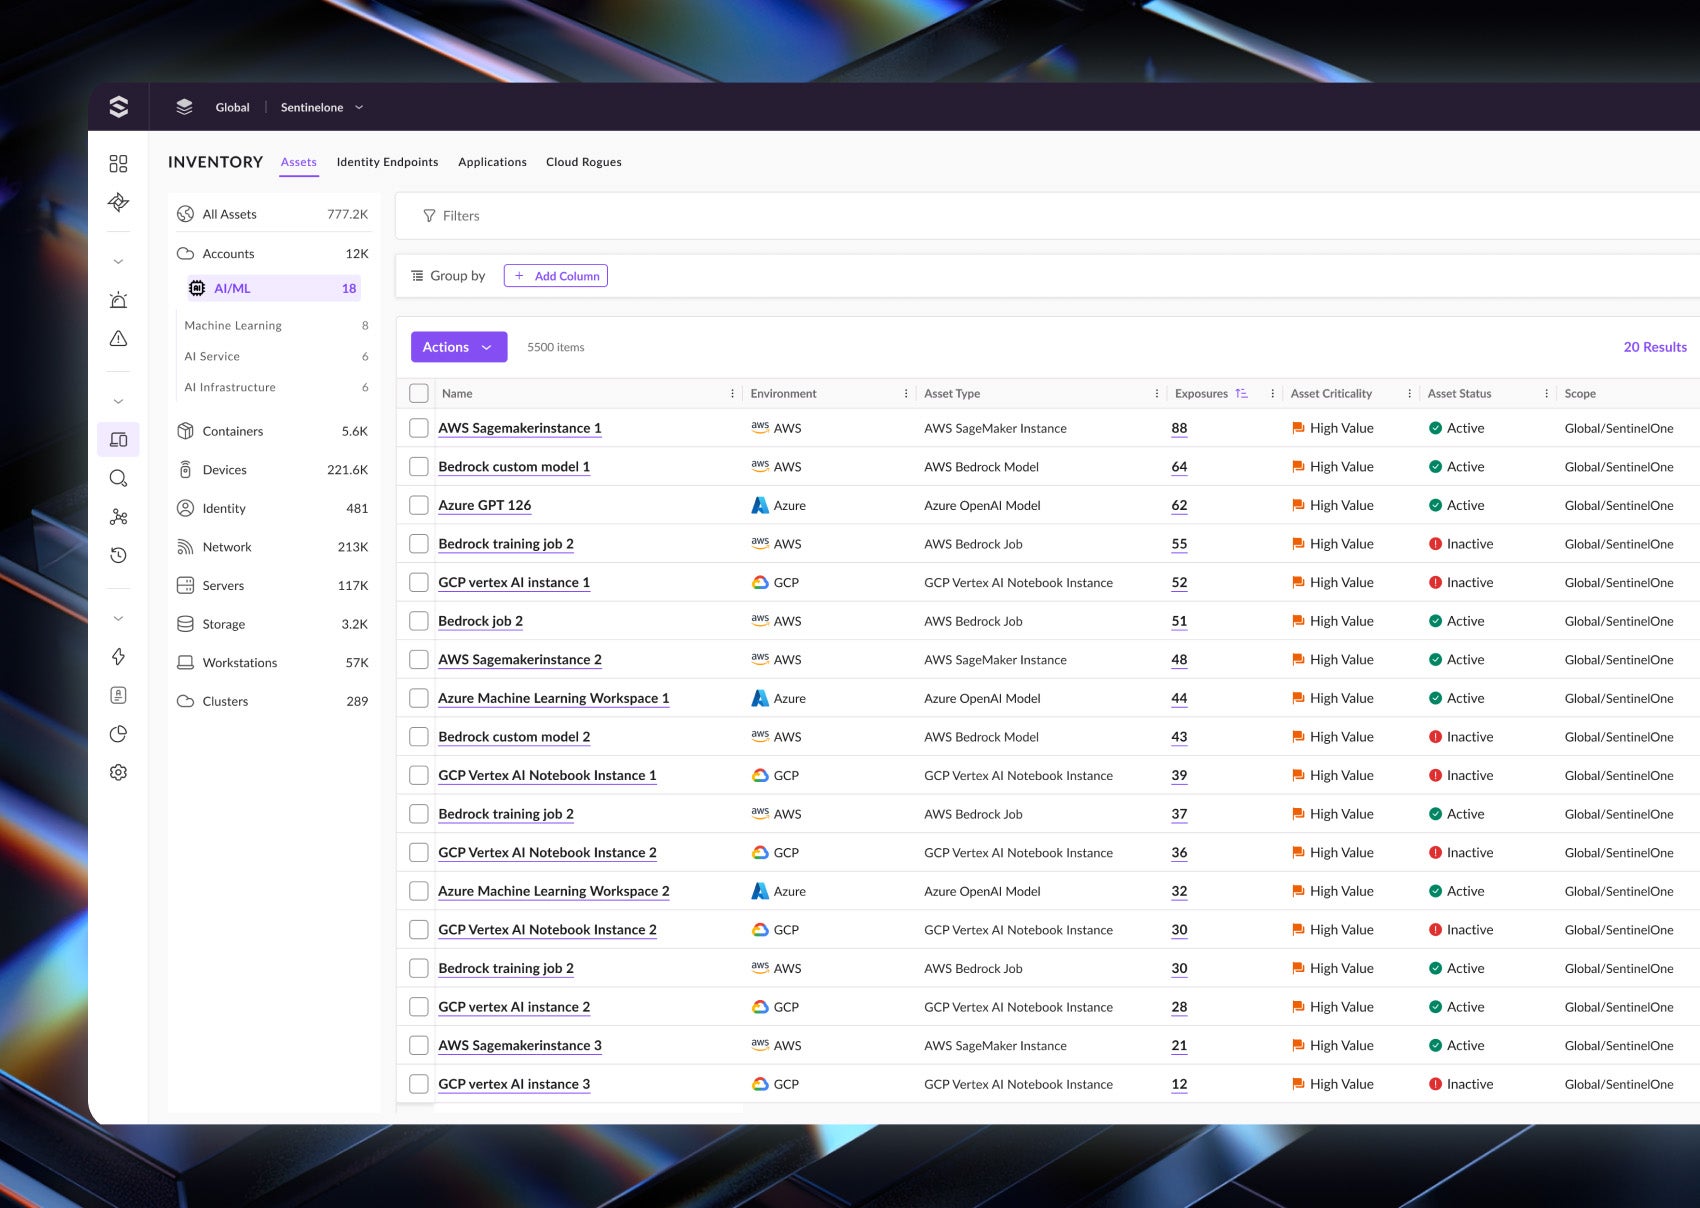Open the Actions dropdown button
1700x1208 pixels.
coord(458,347)
